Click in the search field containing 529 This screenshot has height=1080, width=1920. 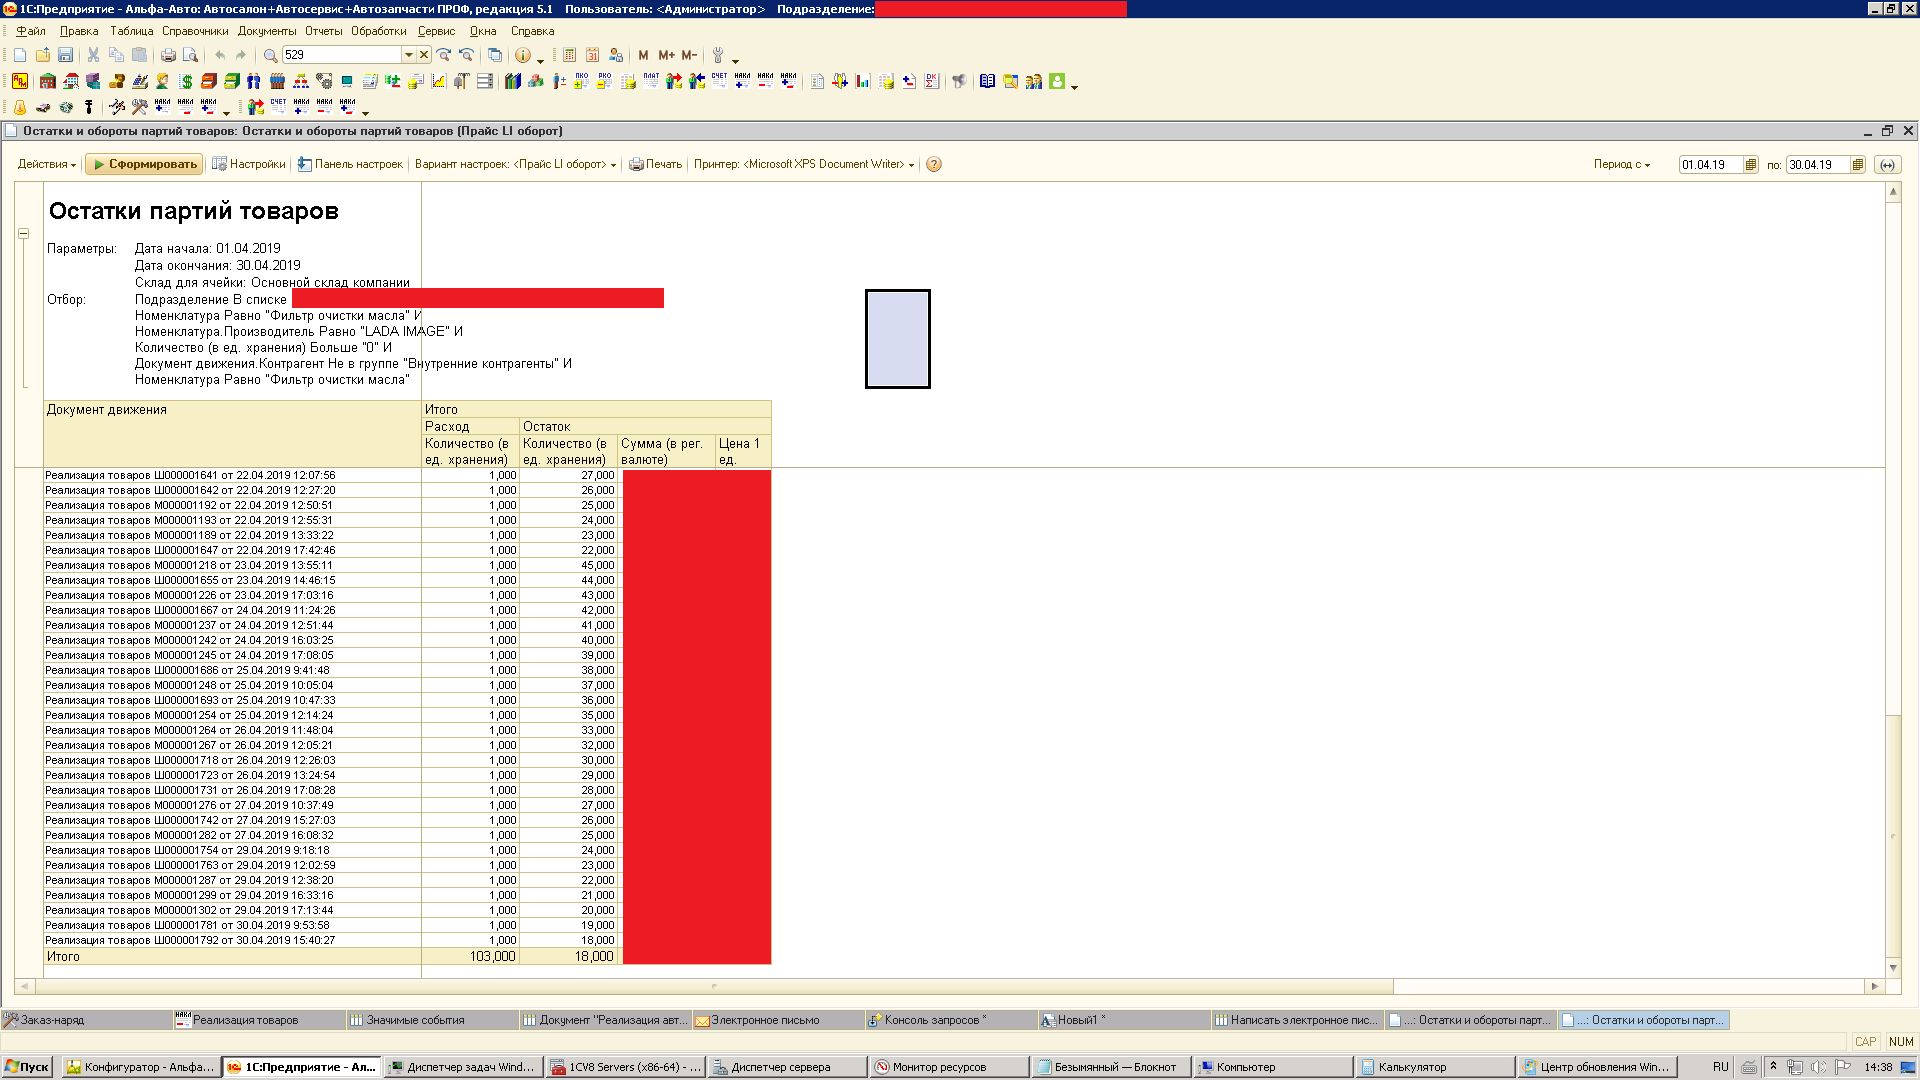pyautogui.click(x=342, y=55)
